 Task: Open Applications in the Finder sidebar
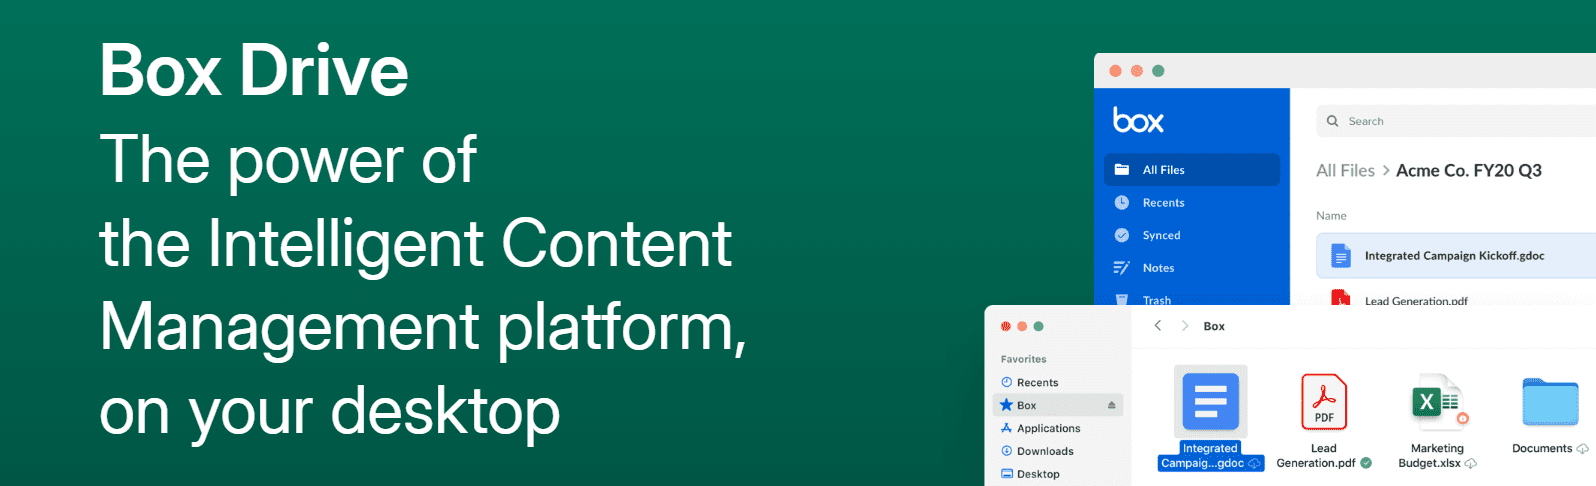[1048, 429]
